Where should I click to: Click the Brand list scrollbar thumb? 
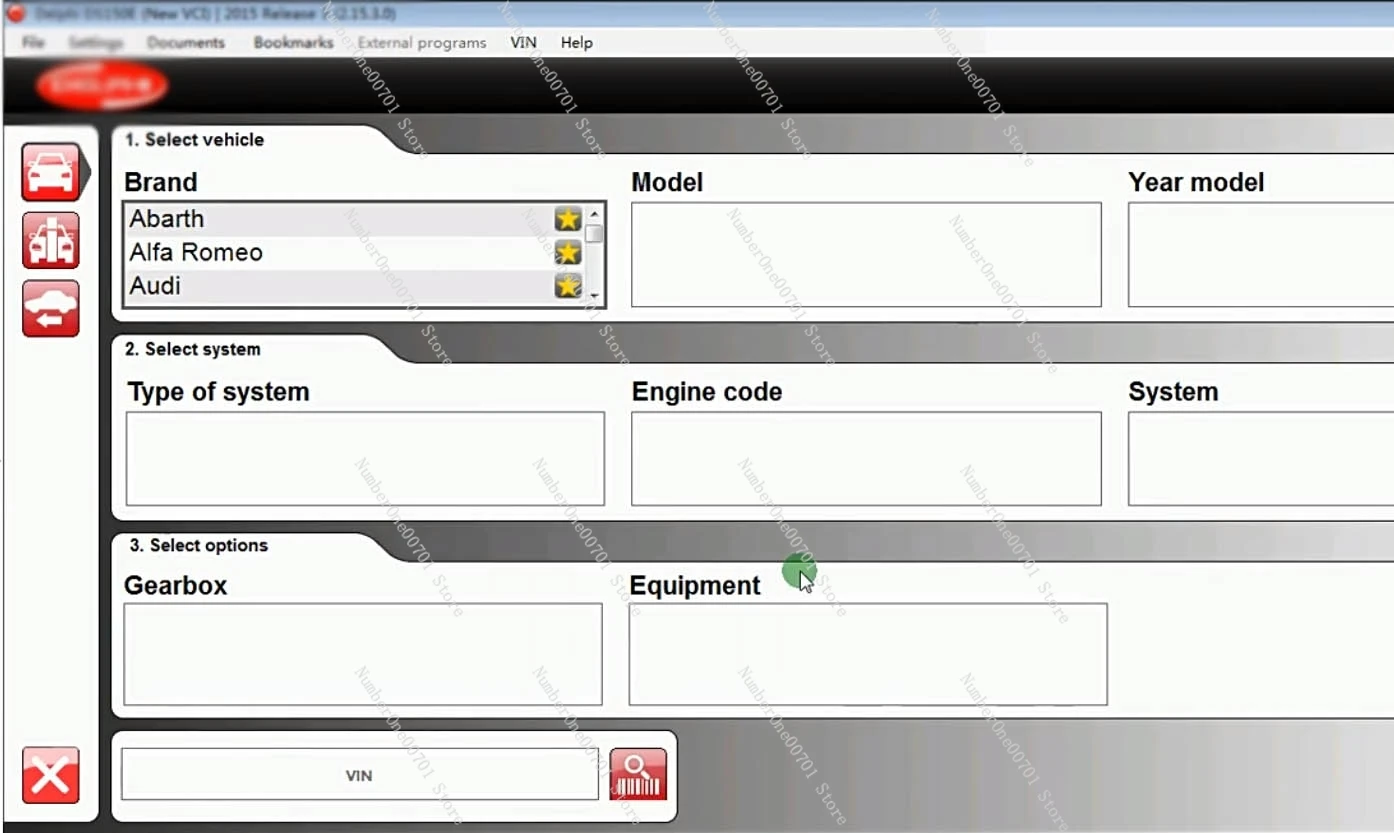pyautogui.click(x=594, y=234)
